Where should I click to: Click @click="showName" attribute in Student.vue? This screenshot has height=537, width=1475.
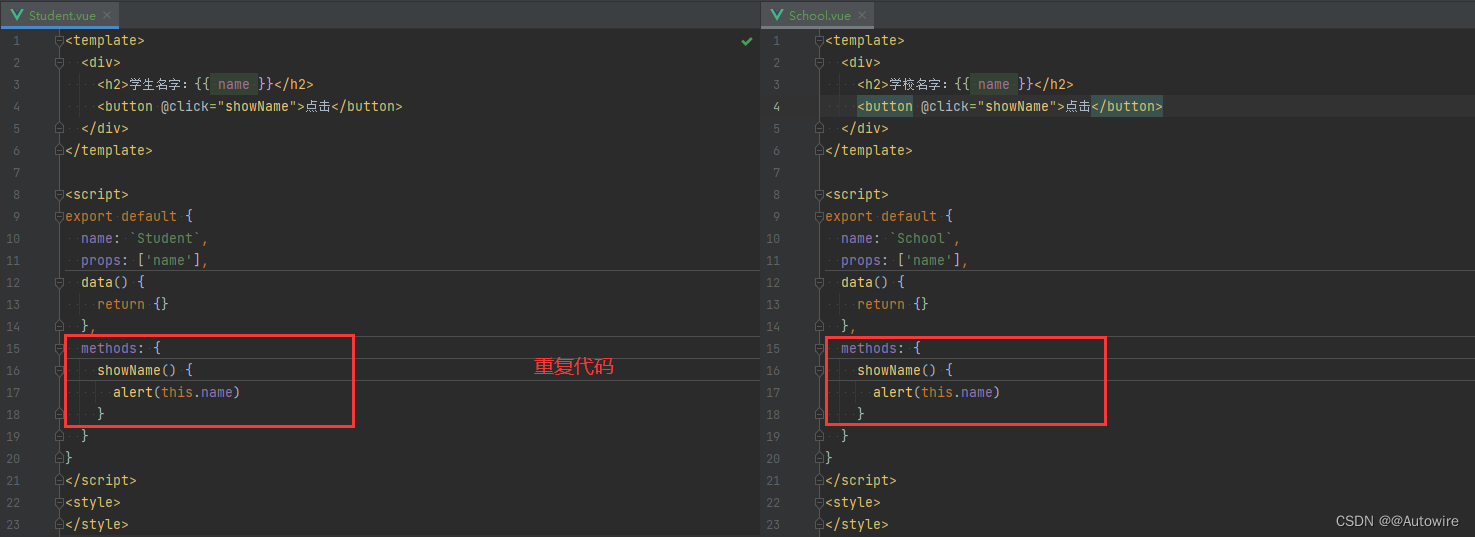232,107
